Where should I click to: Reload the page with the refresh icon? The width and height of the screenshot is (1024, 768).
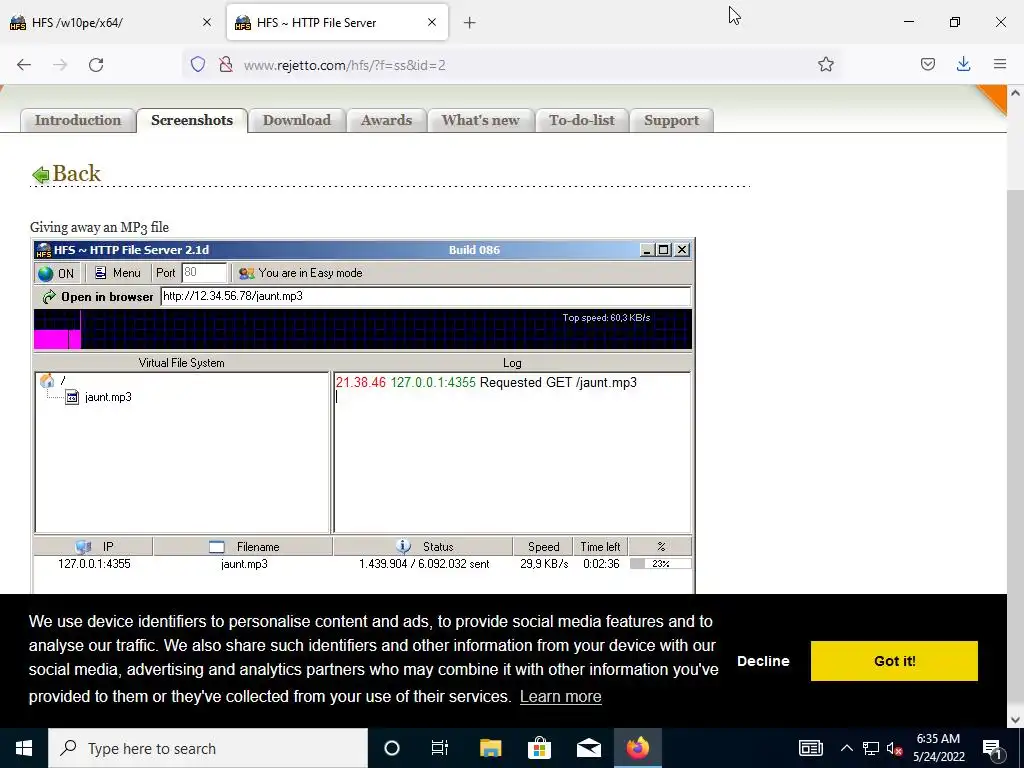96,65
